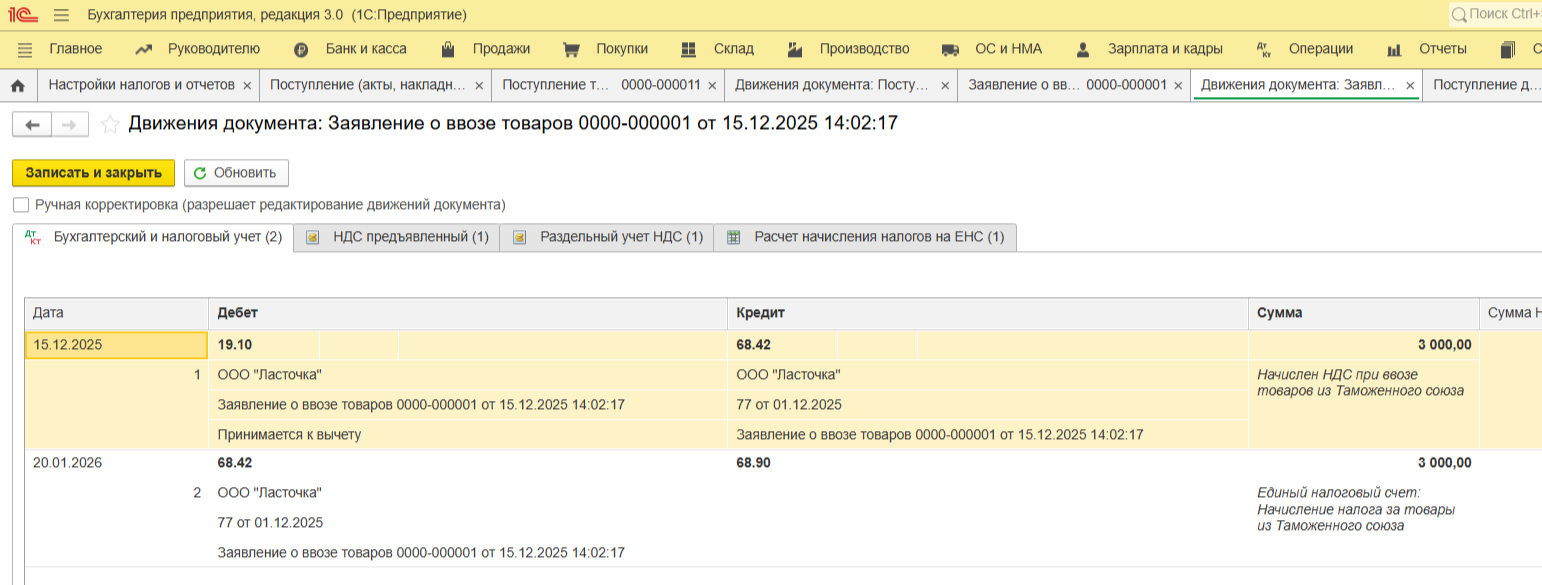Switch to НДС предъявленный tab
The image size is (1542, 585).
(397, 238)
